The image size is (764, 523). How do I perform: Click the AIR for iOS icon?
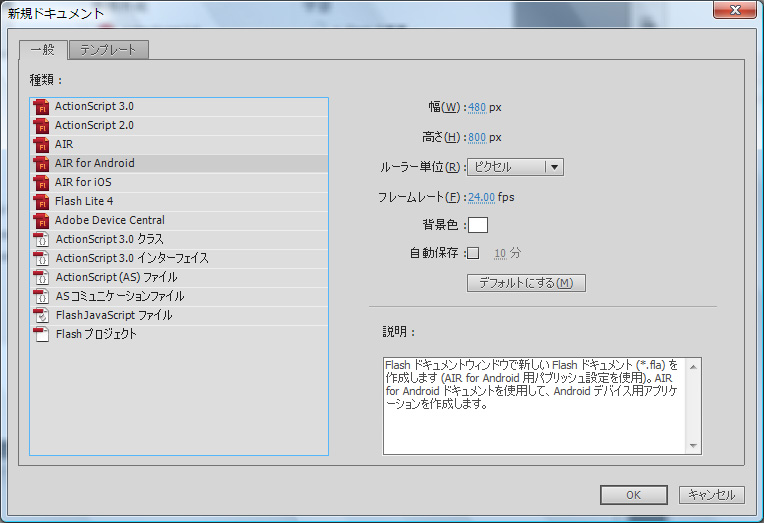point(41,183)
